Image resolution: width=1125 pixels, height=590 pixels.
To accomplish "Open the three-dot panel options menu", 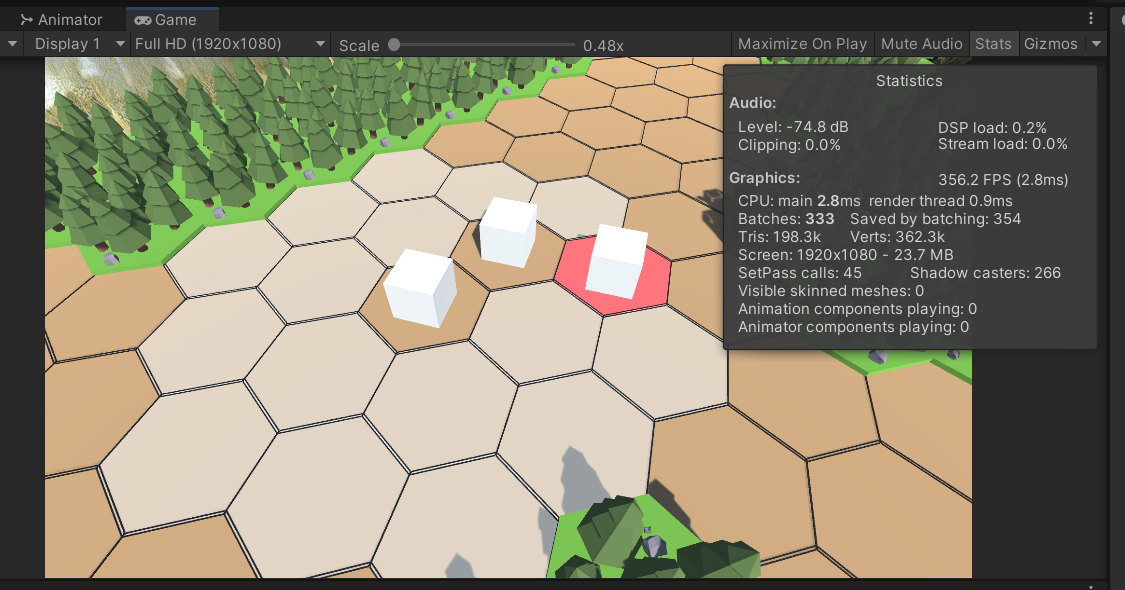I will tap(1091, 18).
